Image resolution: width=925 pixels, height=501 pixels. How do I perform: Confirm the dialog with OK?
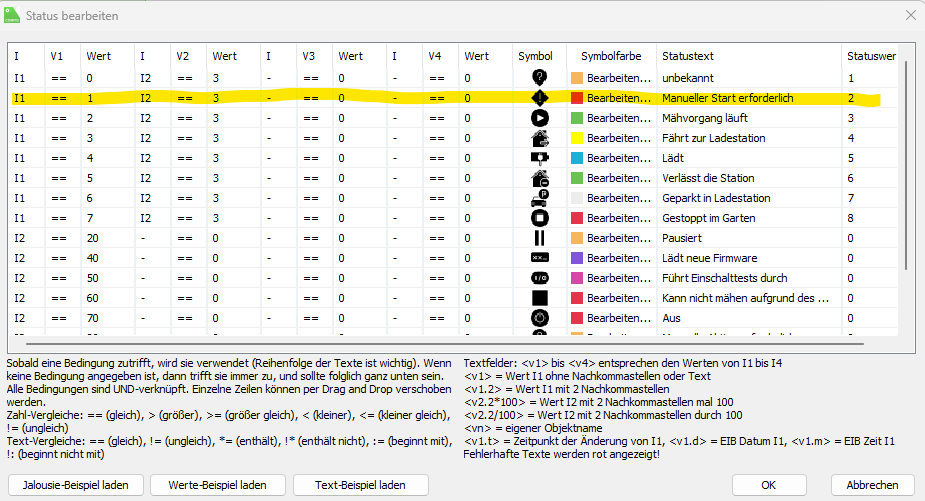click(x=769, y=485)
